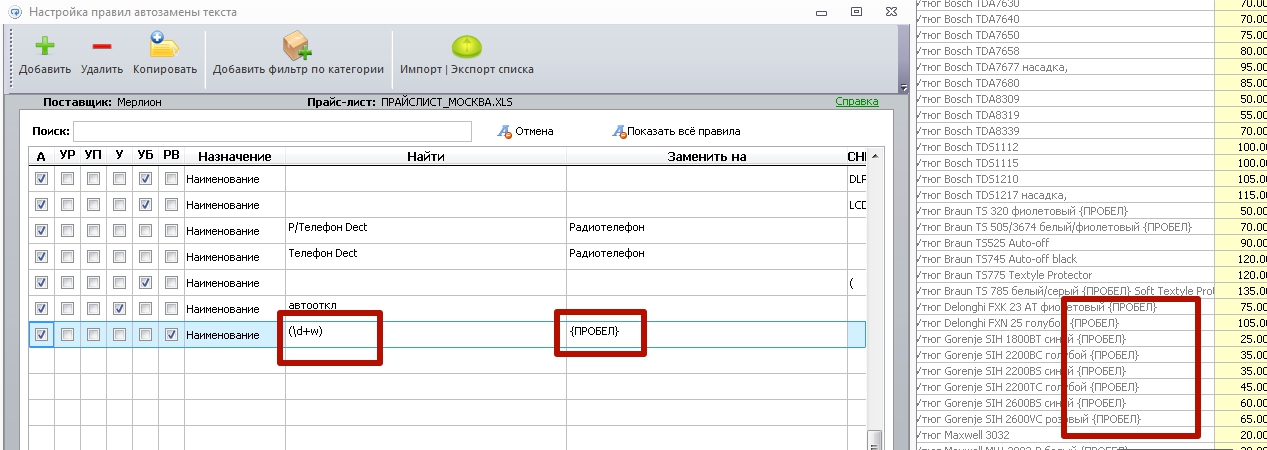The image size is (1267, 450).
Task: Click the УП column header
Action: (x=93, y=157)
